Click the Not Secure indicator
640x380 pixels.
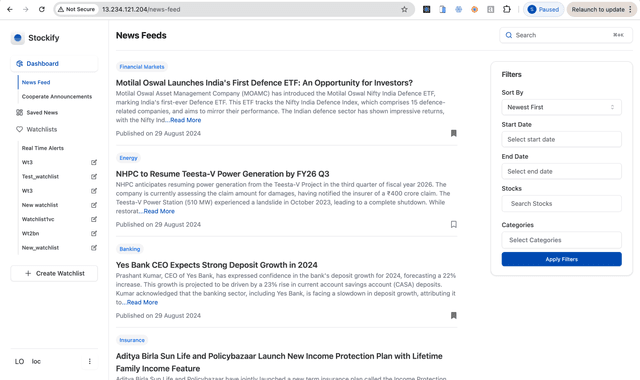(76, 9)
